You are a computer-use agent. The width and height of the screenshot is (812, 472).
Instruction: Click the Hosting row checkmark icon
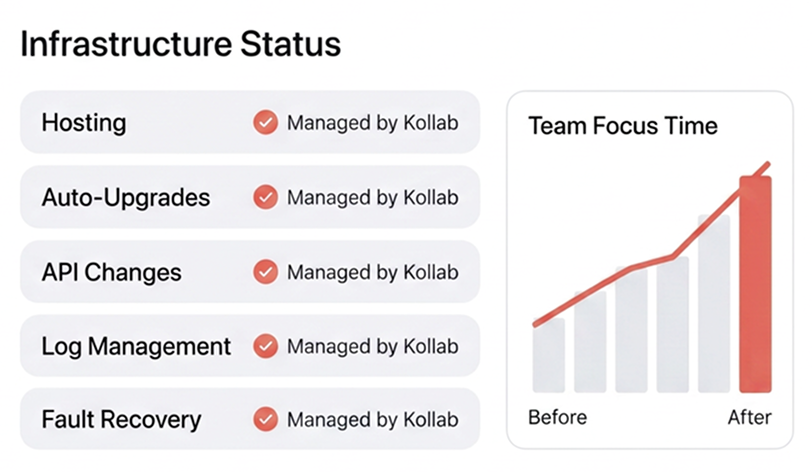265,123
